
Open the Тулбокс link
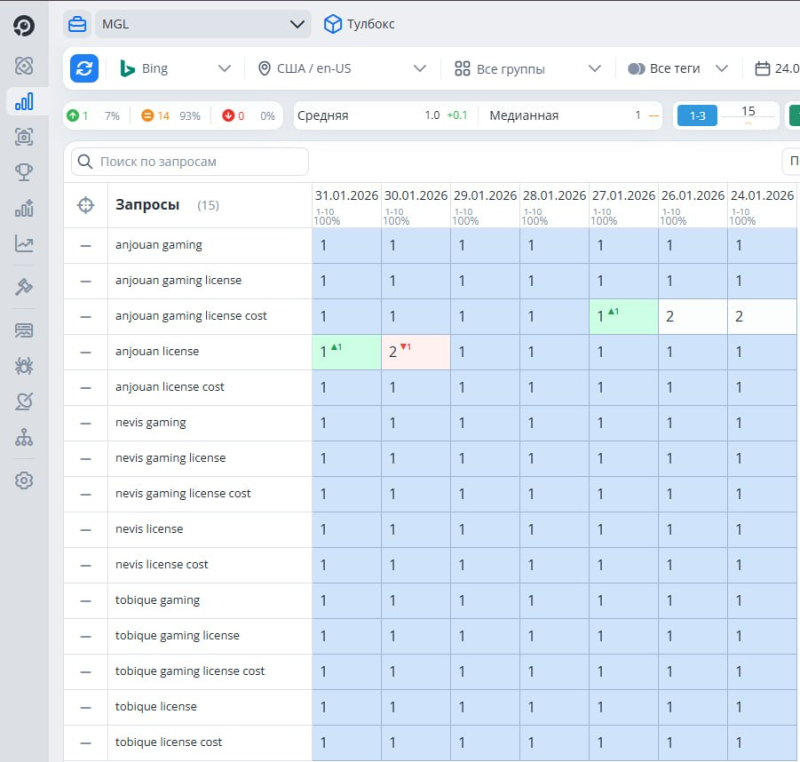(370, 24)
